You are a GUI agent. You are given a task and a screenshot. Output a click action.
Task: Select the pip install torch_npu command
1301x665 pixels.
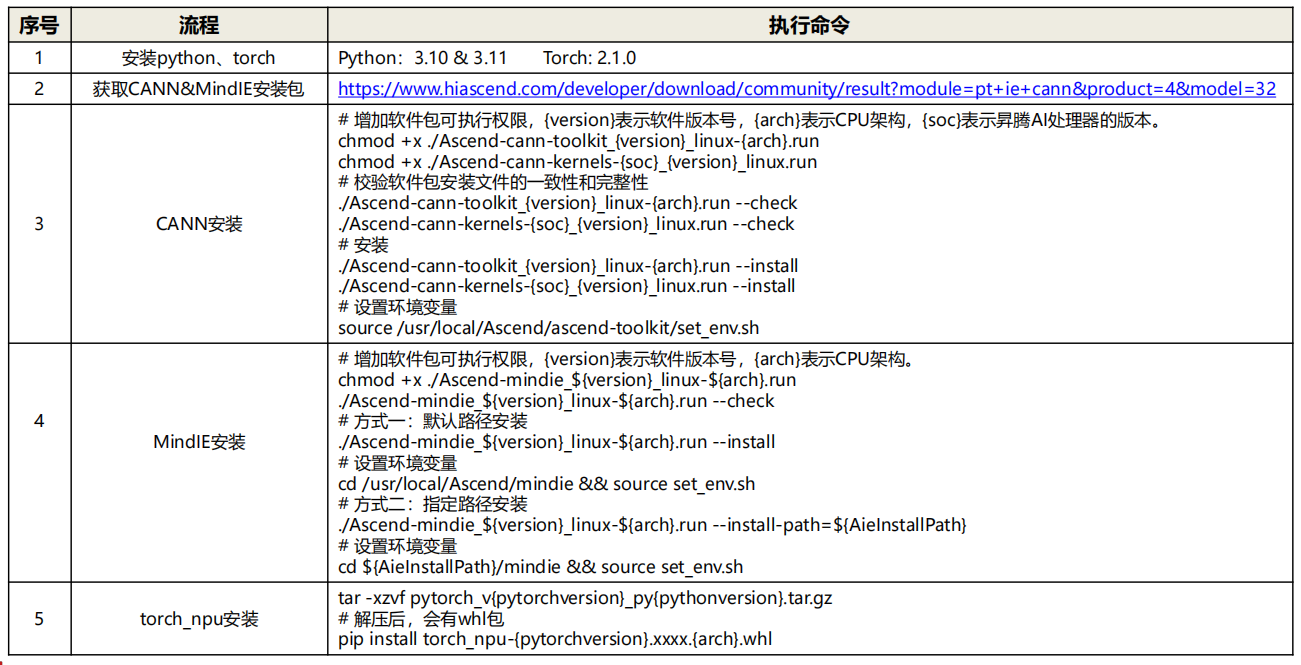[555, 639]
